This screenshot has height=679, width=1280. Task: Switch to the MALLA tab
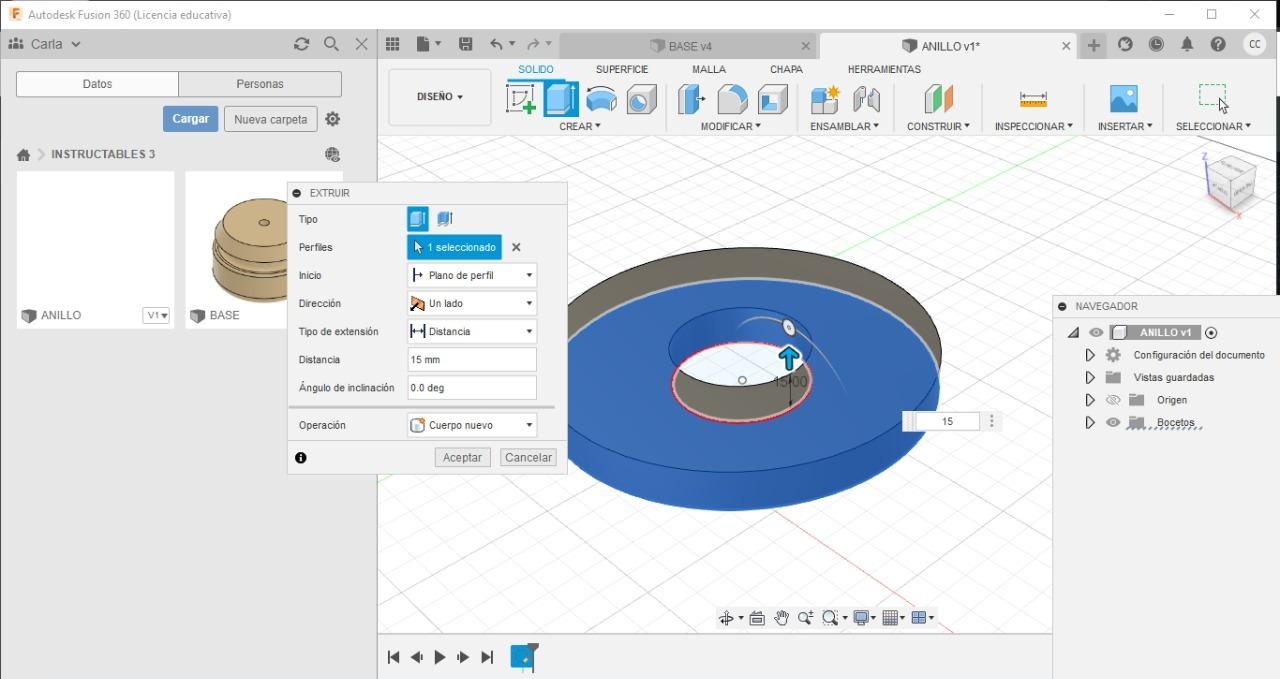(709, 69)
